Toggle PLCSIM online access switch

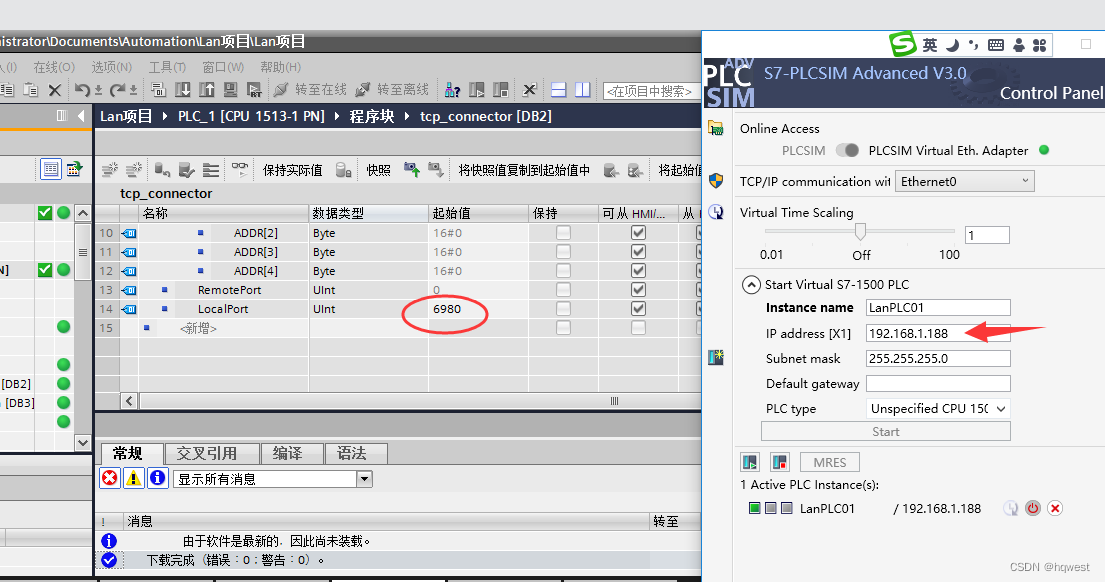click(847, 150)
